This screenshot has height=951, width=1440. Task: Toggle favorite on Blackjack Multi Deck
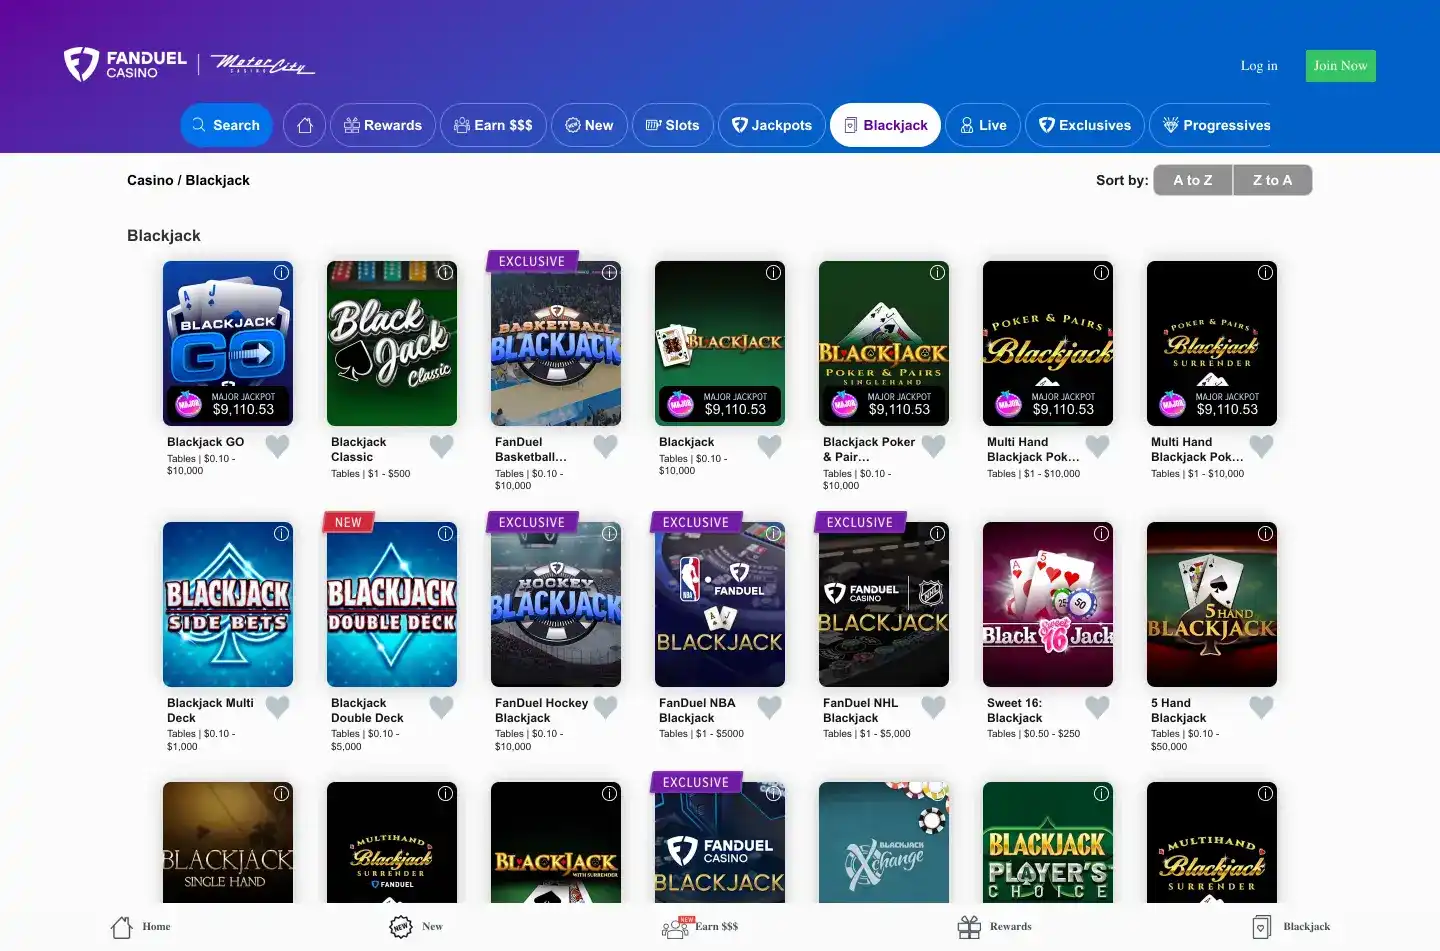point(277,707)
